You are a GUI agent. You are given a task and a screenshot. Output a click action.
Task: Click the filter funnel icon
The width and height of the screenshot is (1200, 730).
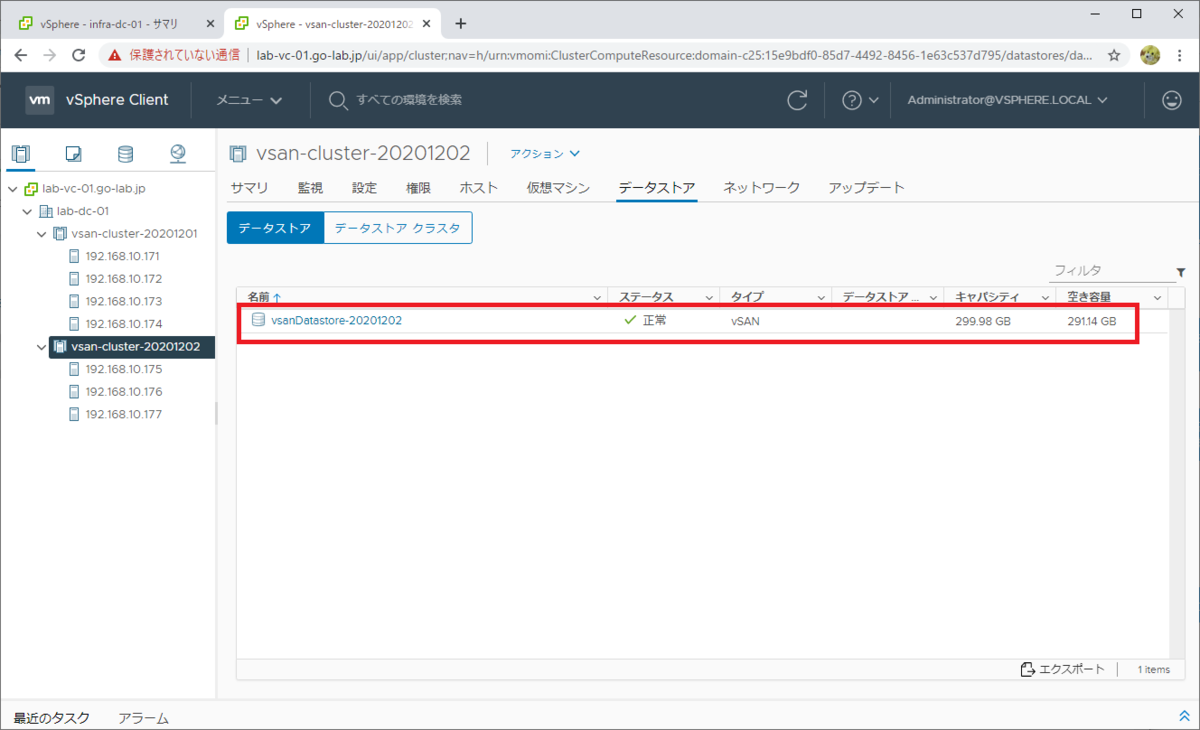click(x=1181, y=272)
